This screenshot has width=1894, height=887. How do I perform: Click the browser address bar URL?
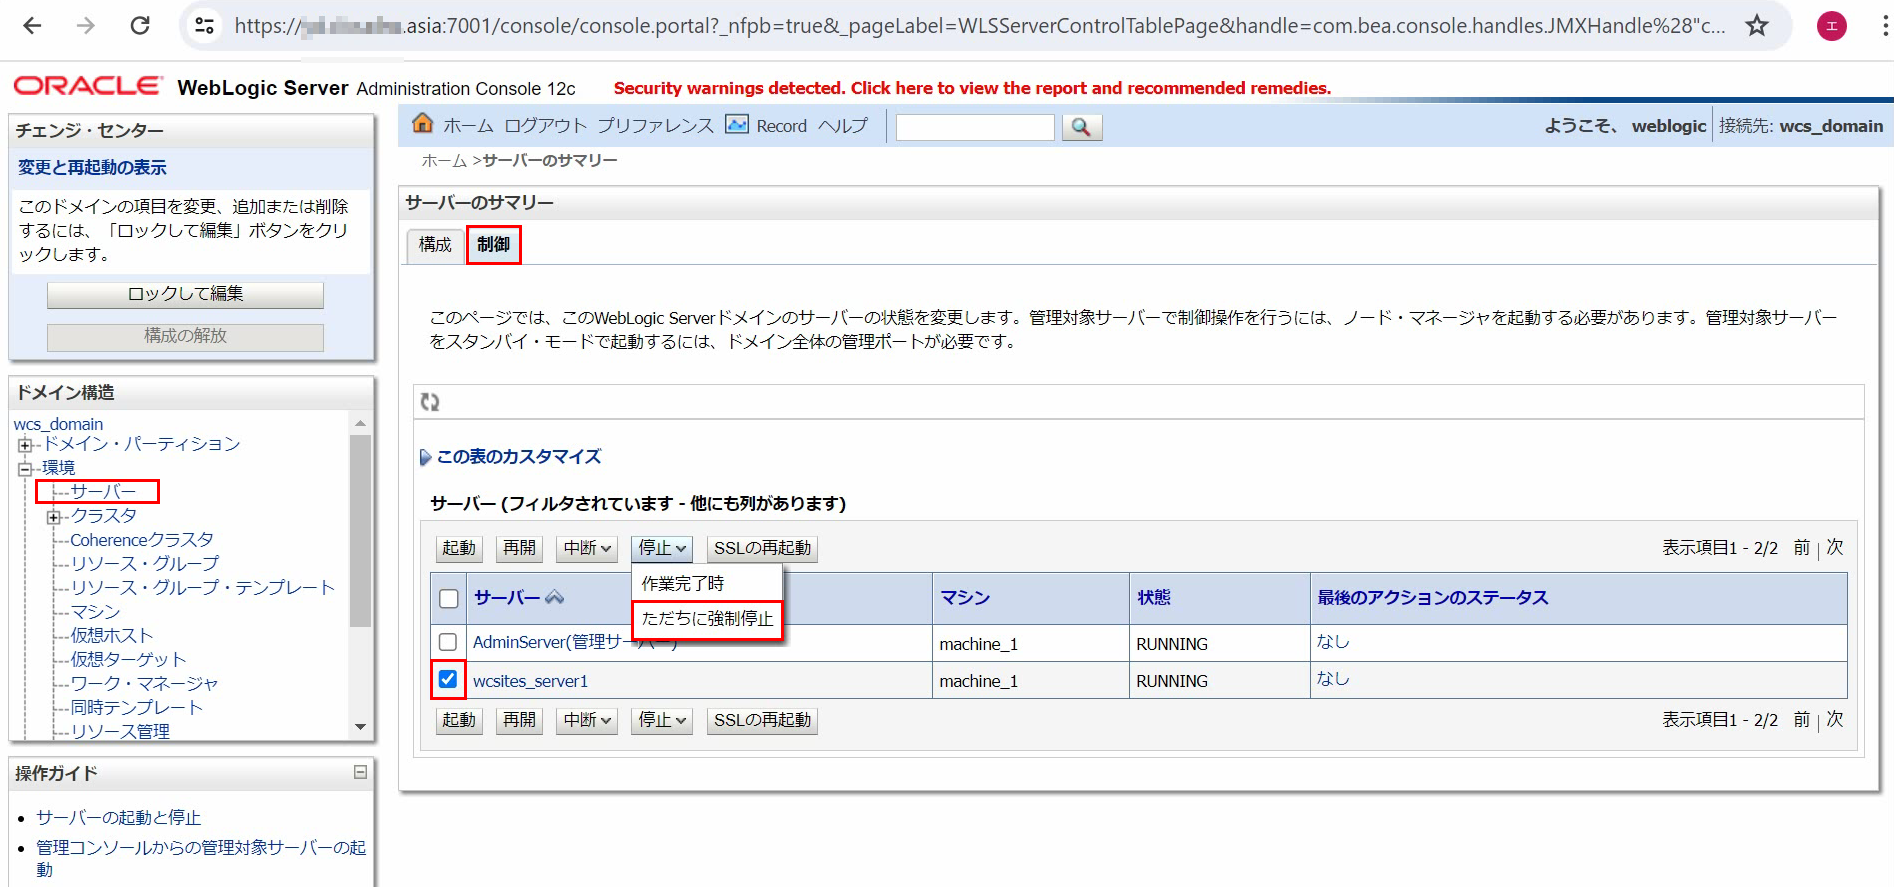click(x=980, y=26)
